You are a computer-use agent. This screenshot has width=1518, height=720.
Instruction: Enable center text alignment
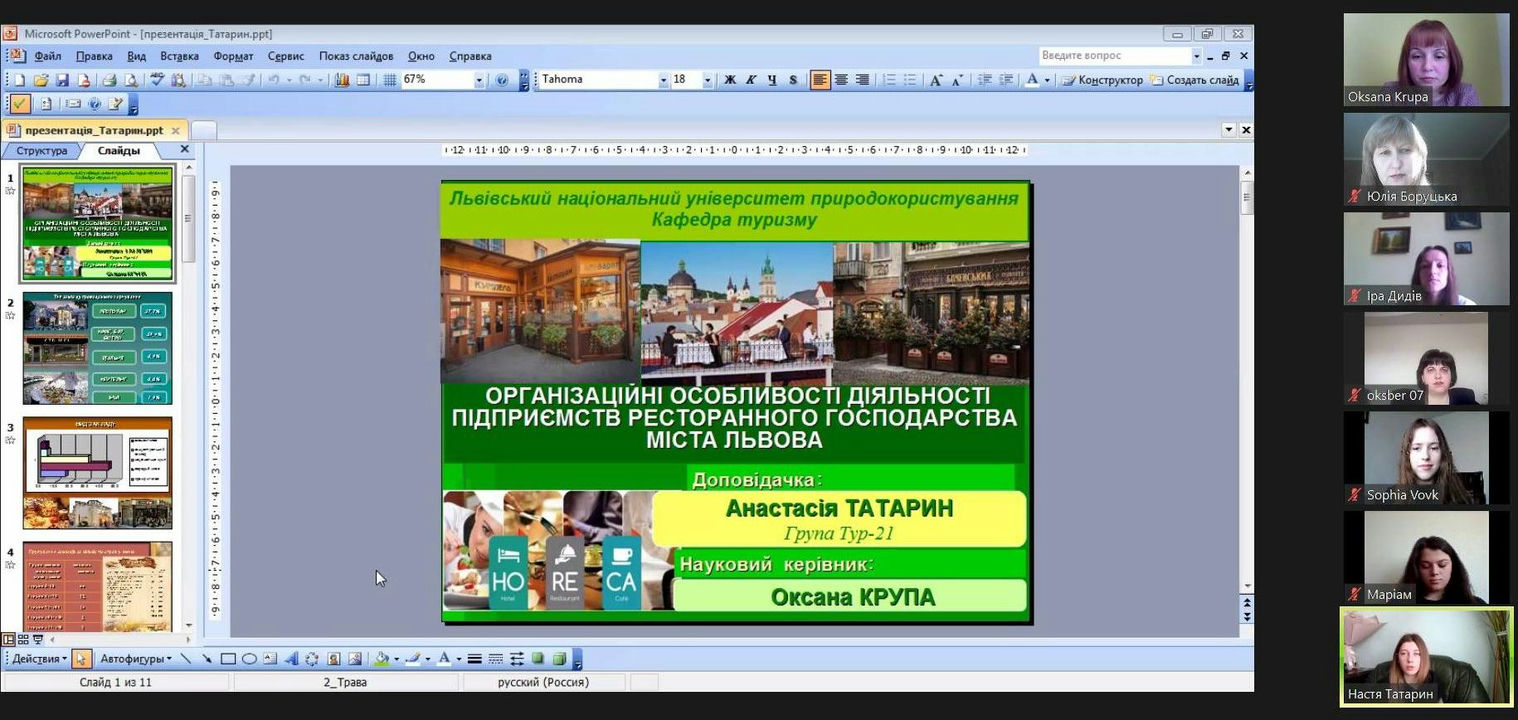[x=841, y=80]
